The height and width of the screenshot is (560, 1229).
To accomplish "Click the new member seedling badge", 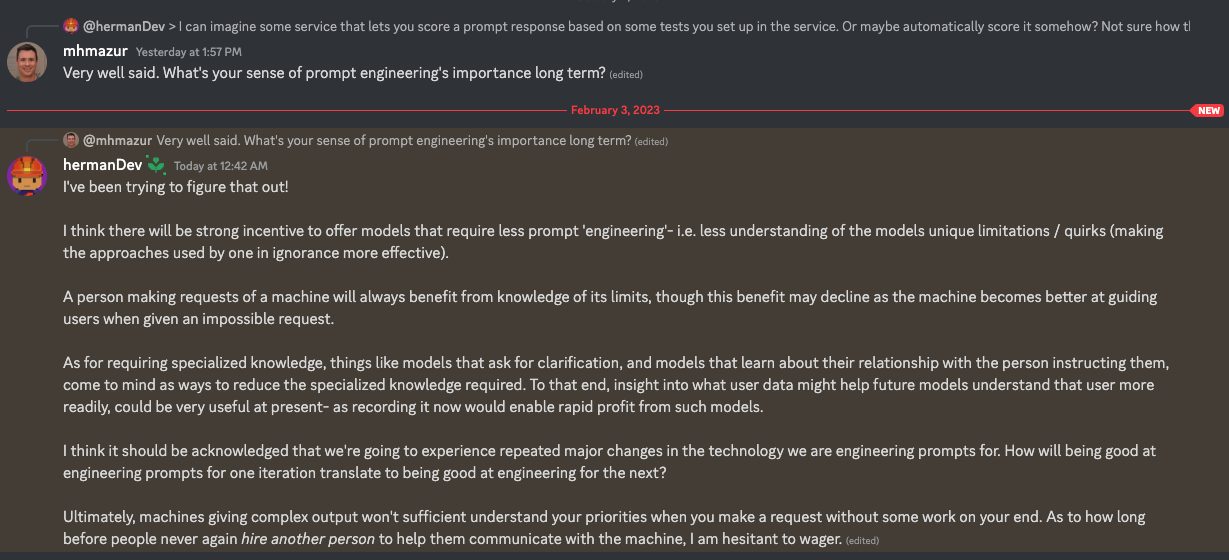I will pos(155,165).
